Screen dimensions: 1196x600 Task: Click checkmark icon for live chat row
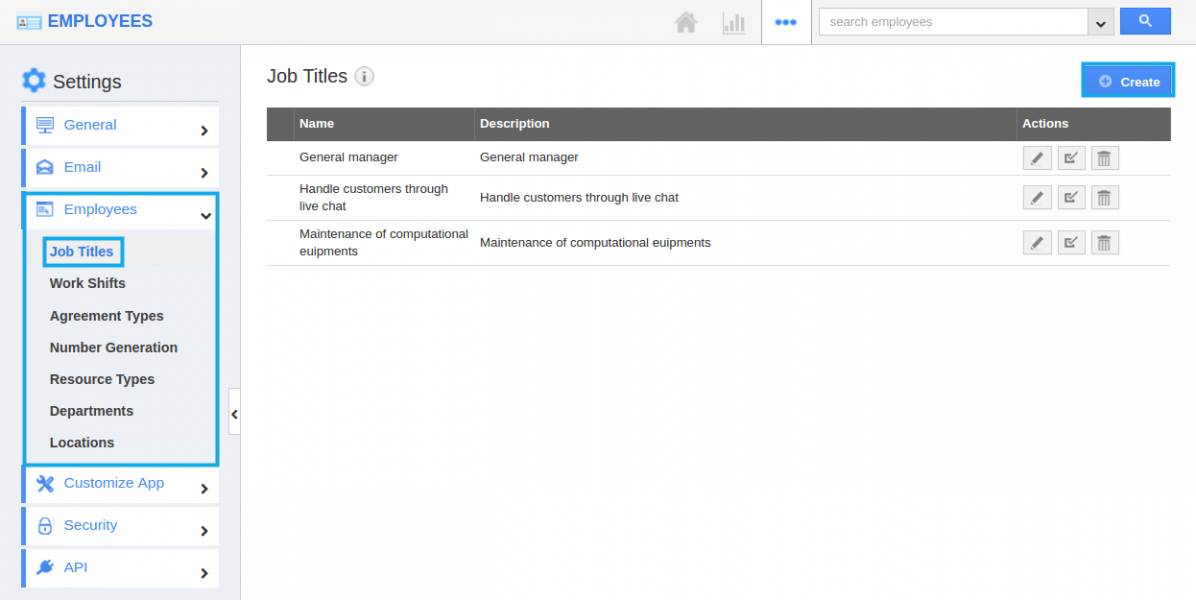(x=1071, y=197)
